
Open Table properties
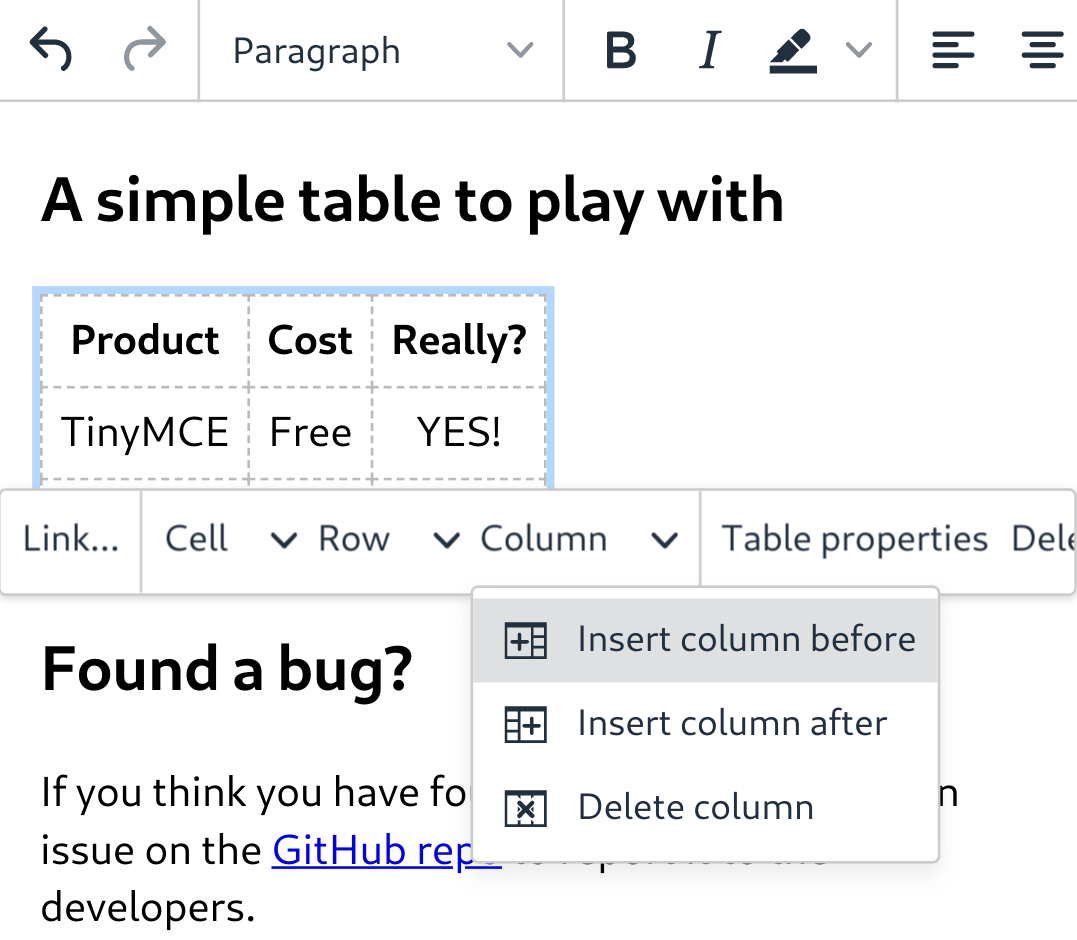click(853, 539)
